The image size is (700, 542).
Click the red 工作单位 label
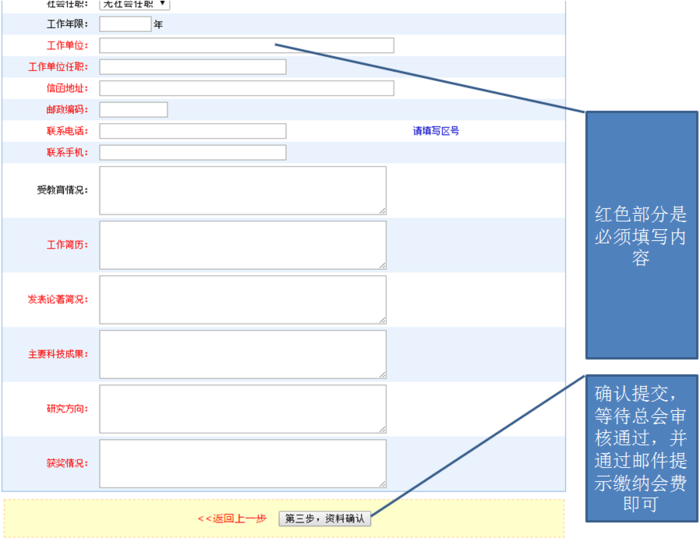[x=67, y=46]
